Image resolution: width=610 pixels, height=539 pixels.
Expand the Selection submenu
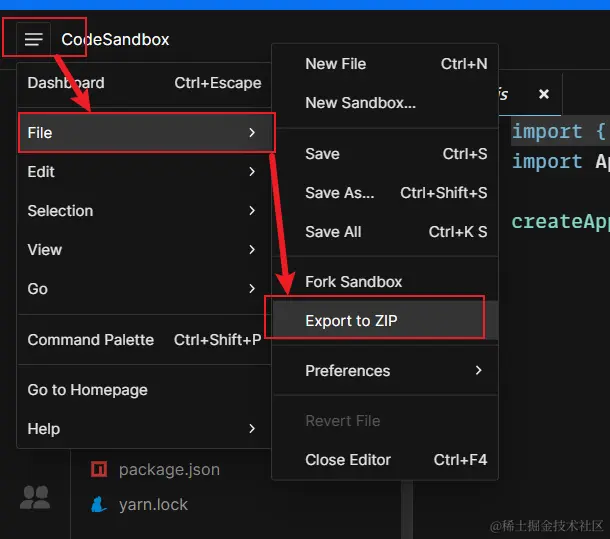click(x=144, y=211)
